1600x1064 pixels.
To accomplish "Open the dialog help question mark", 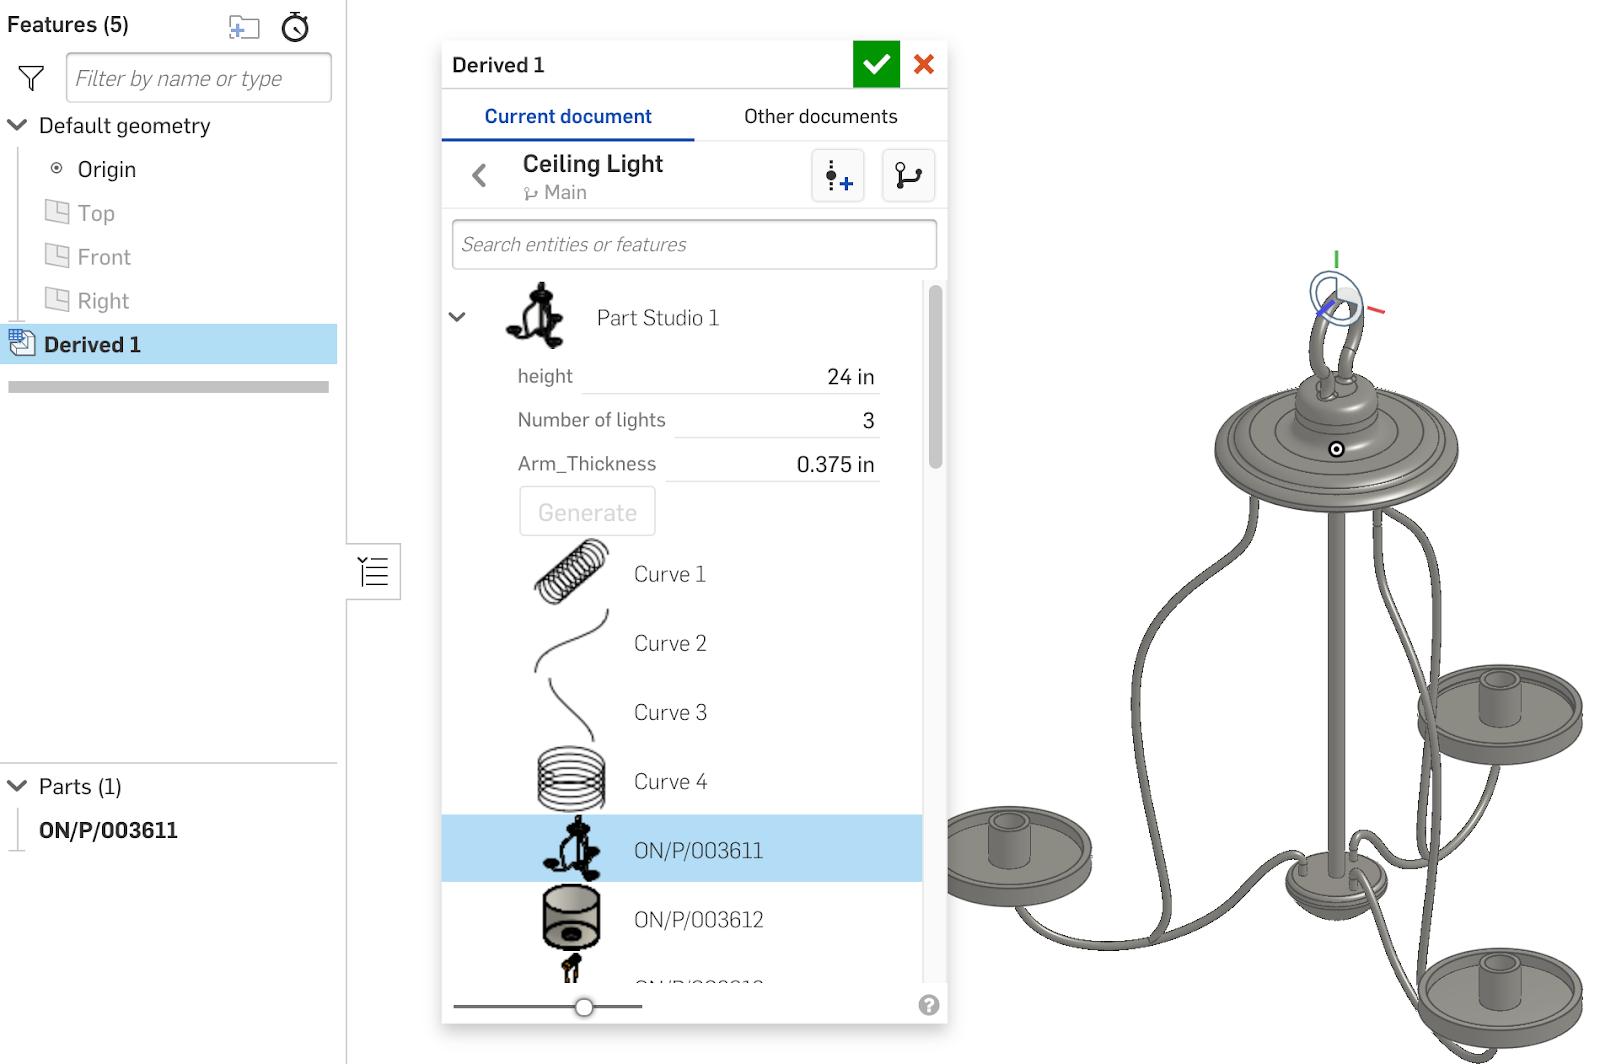I will pyautogui.click(x=929, y=1005).
